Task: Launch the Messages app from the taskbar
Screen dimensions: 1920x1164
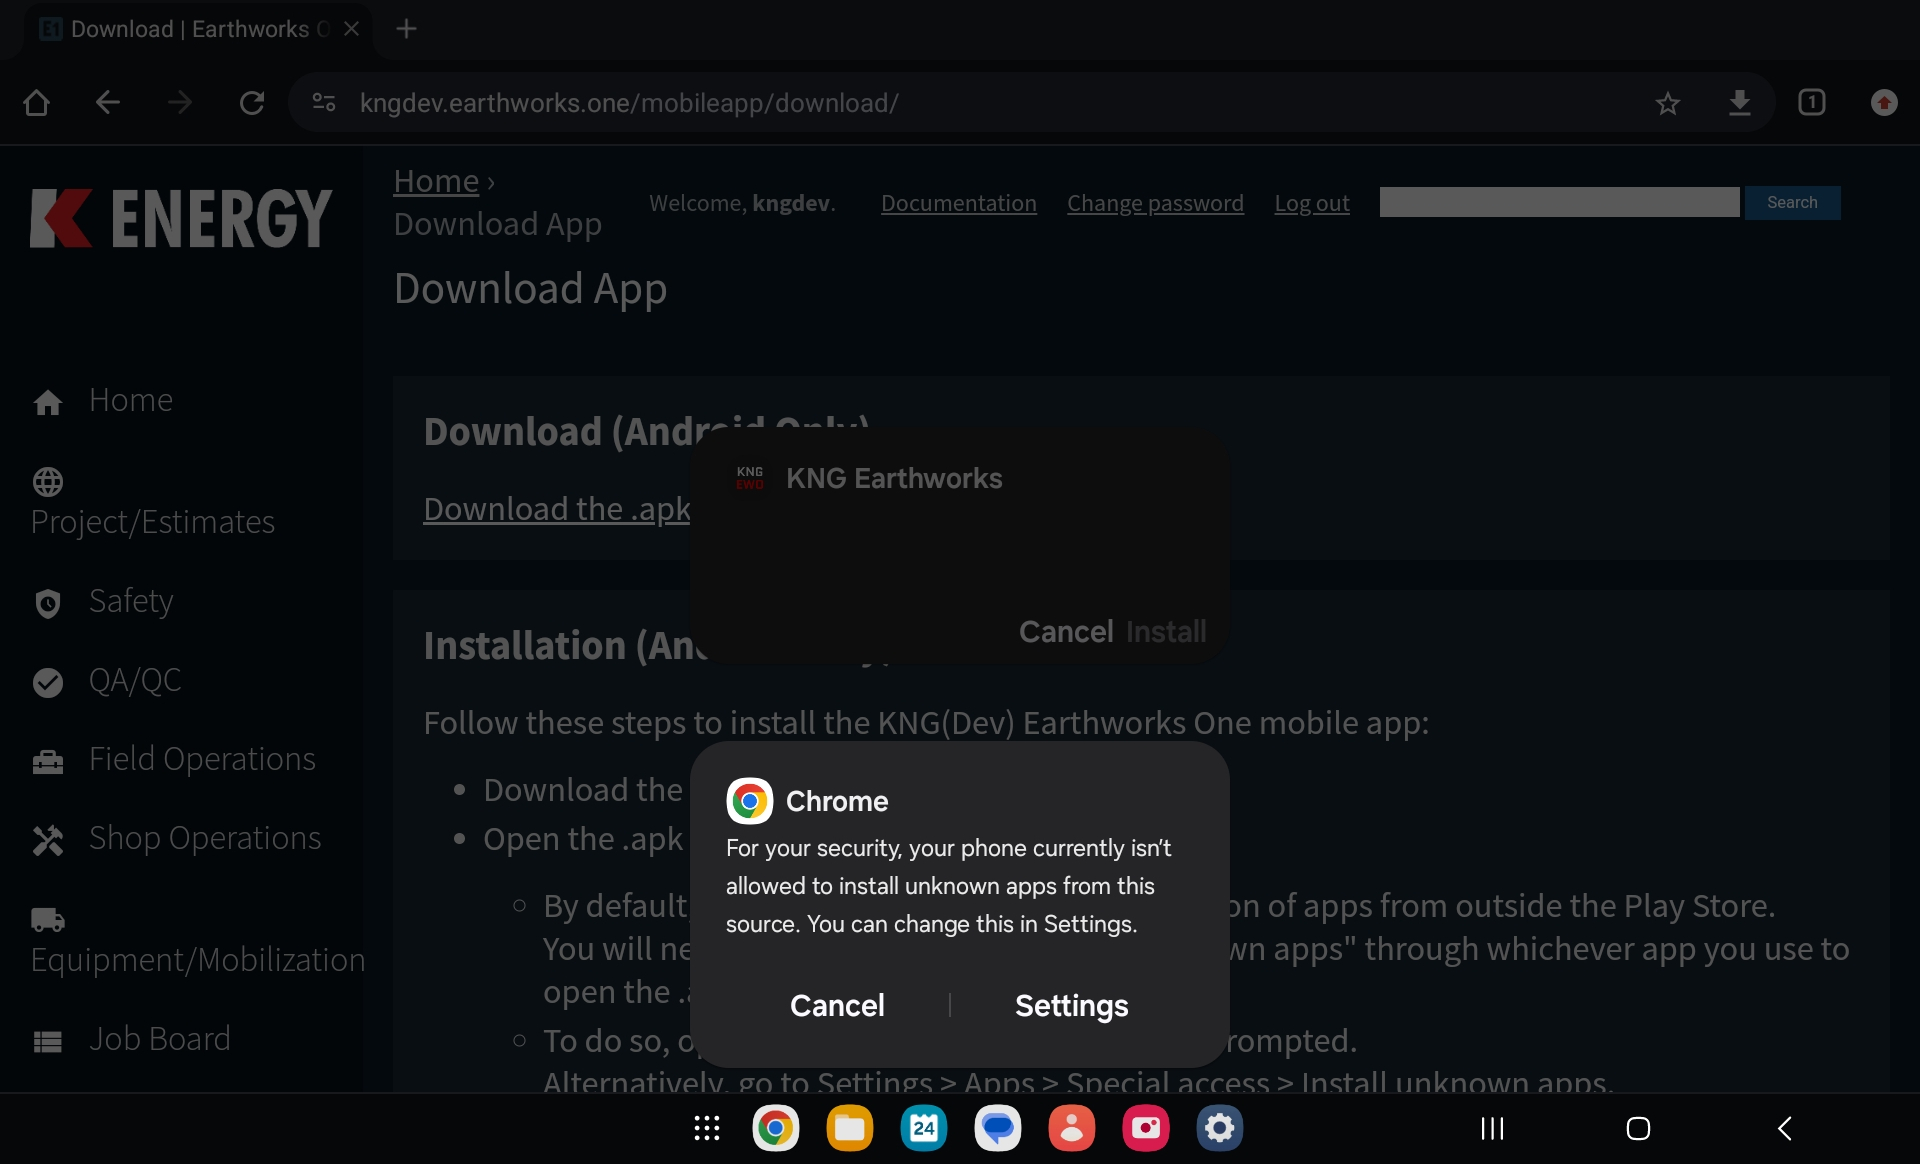Action: (997, 1129)
